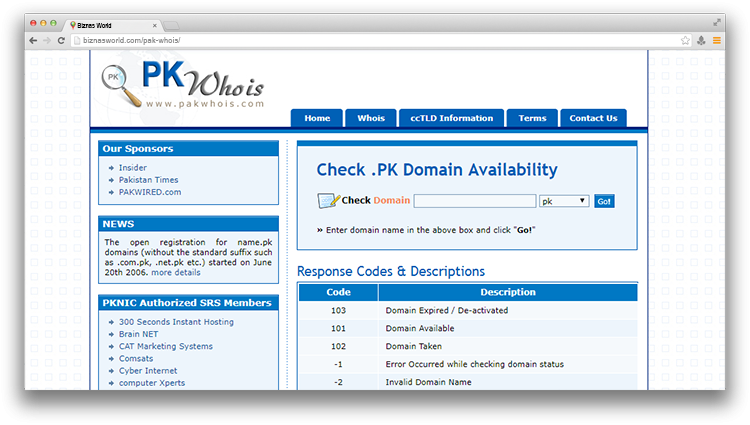Go to the Contact Us tab
The width and height of the screenshot is (750, 425).
coord(593,118)
